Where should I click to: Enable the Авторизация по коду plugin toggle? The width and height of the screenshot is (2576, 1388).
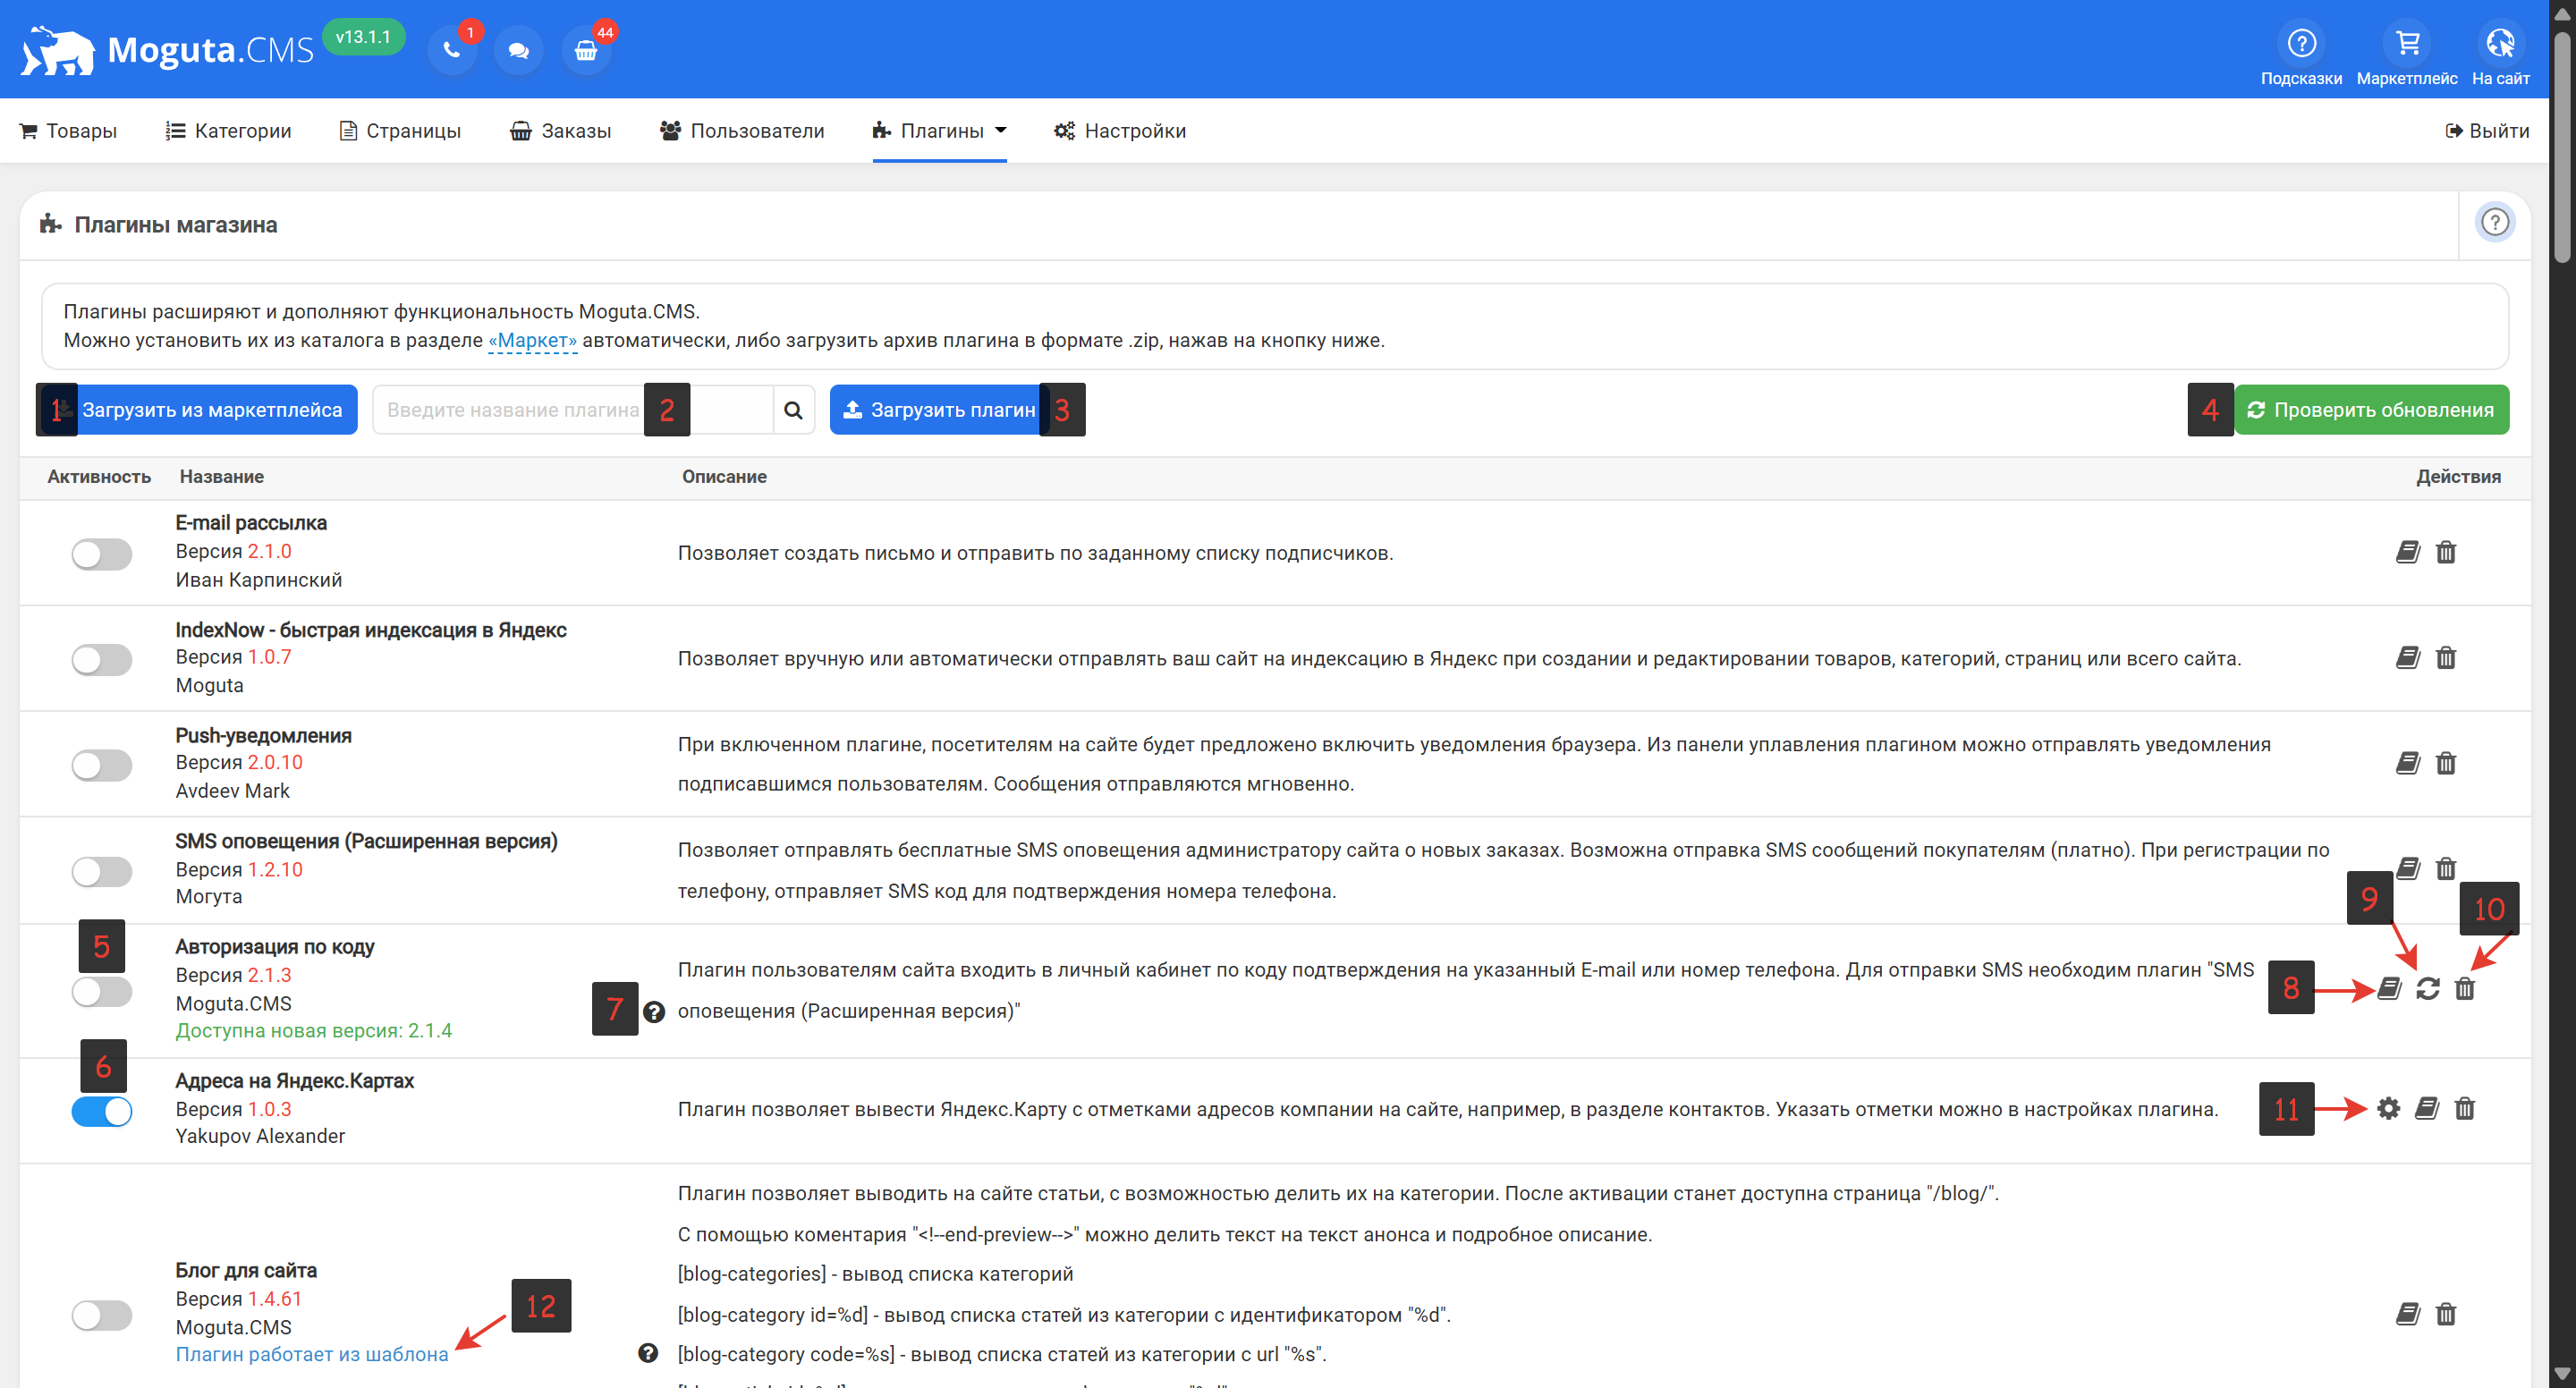(102, 992)
